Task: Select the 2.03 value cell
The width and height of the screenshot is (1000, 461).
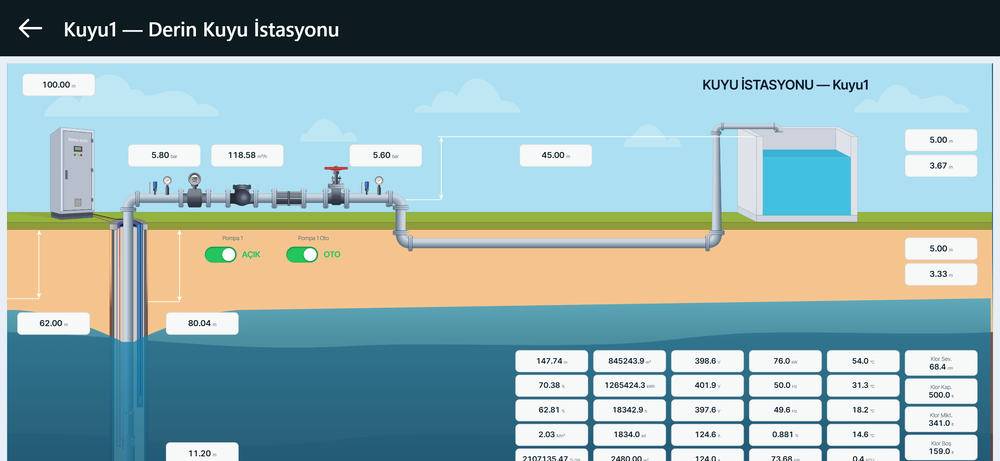Action: coord(551,435)
